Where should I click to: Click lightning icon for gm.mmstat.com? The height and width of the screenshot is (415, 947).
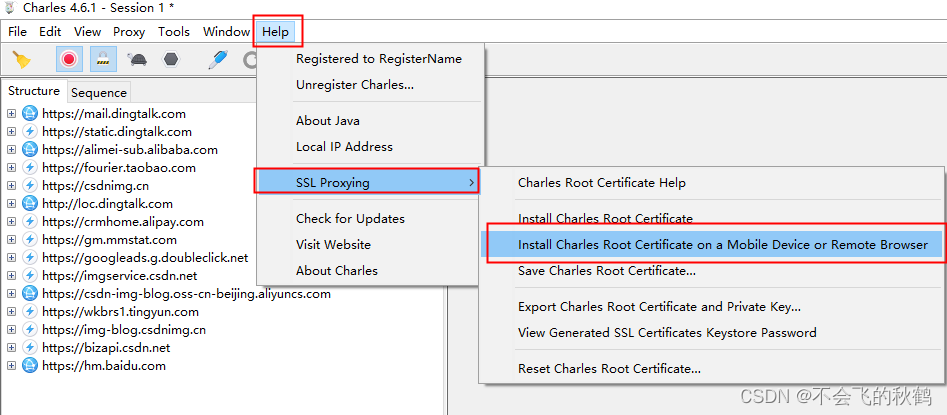click(29, 240)
